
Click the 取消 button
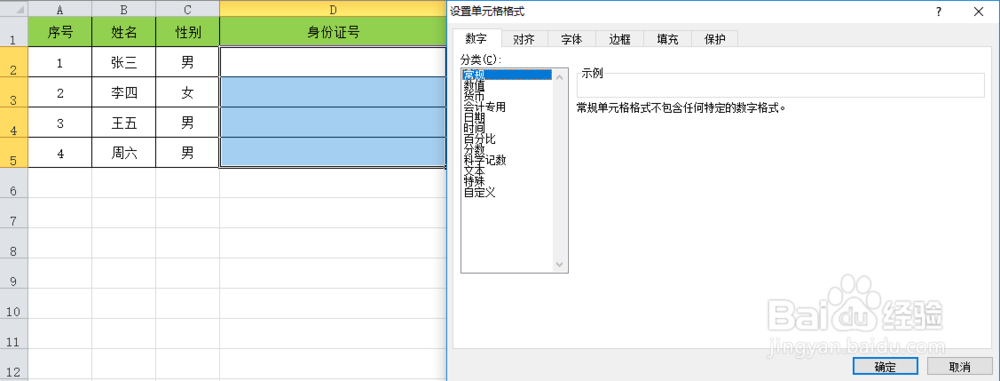[959, 366]
